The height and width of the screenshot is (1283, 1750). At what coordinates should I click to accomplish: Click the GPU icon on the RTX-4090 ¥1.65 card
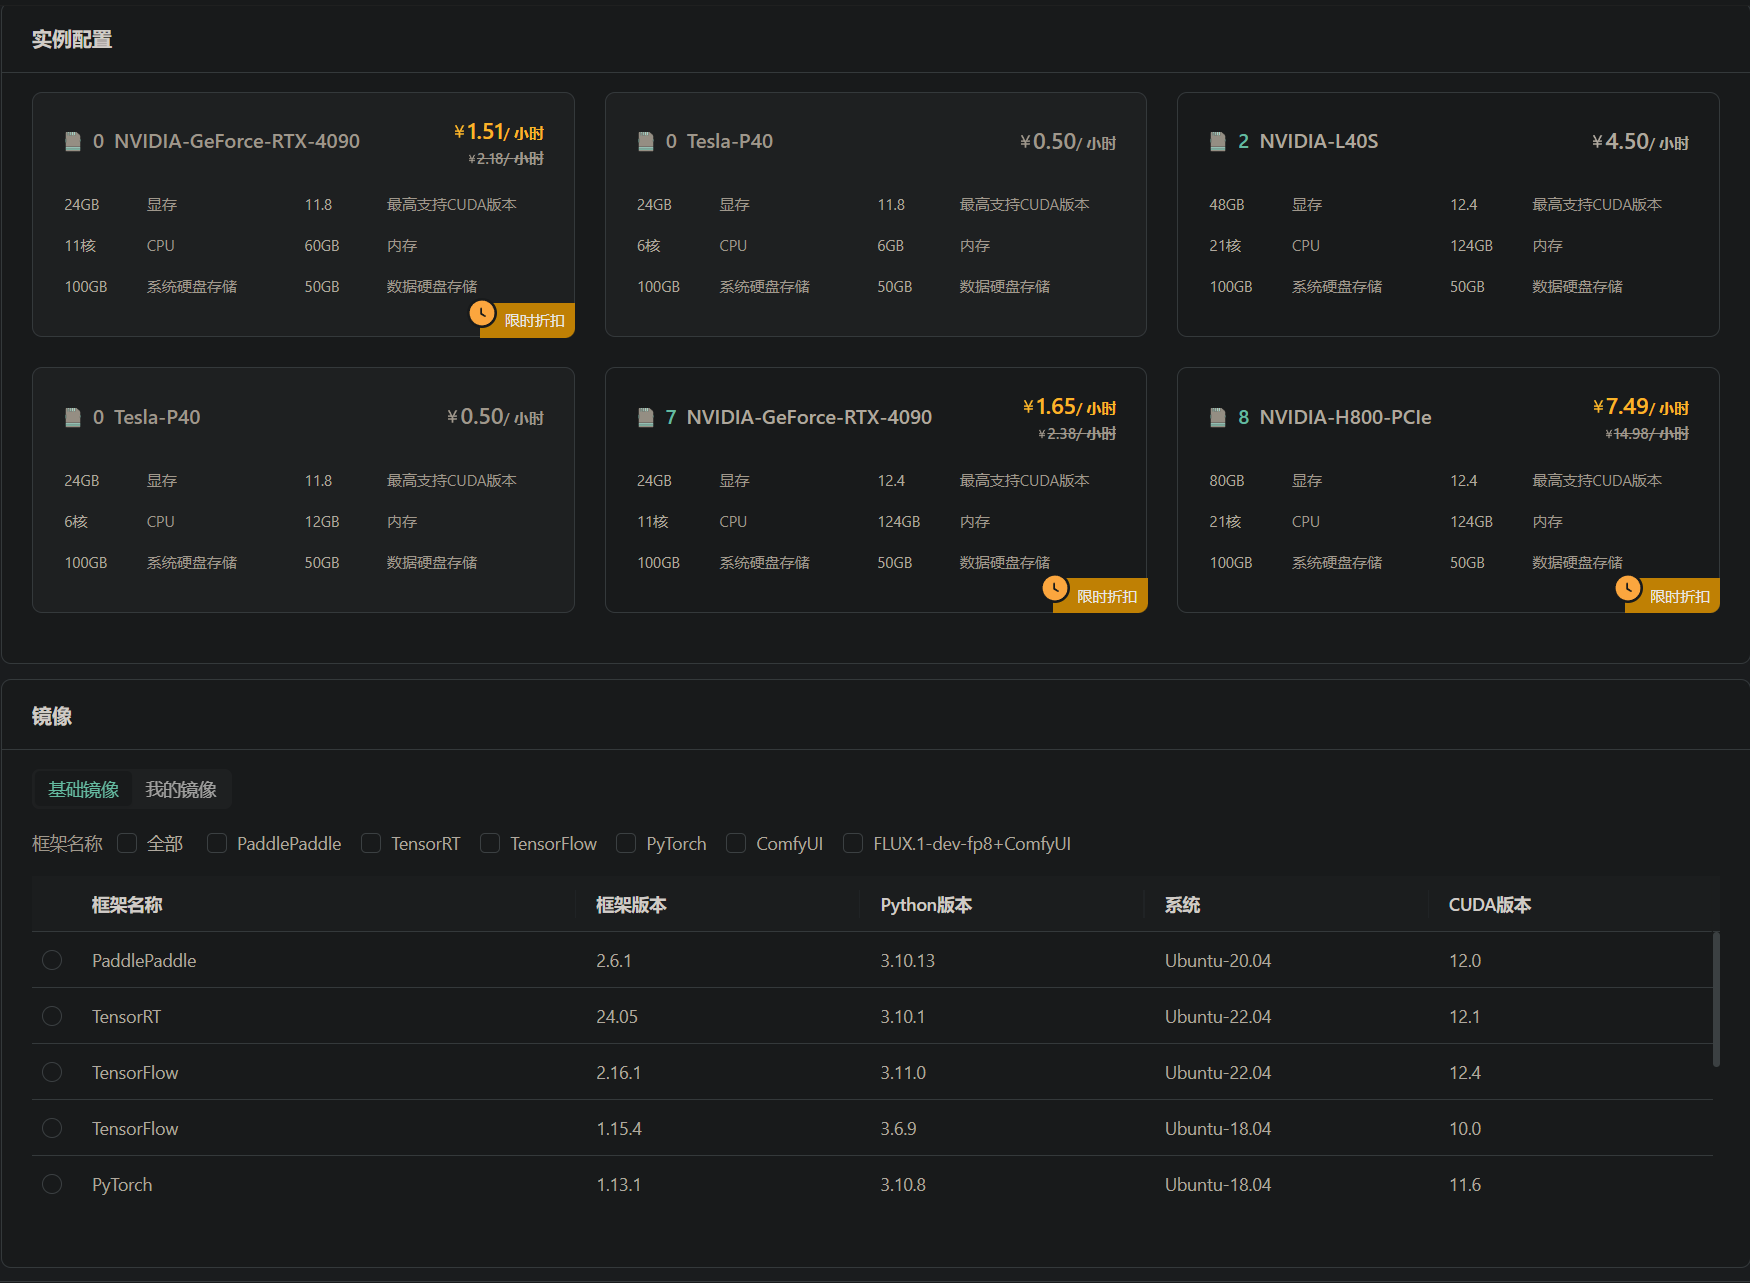646,417
